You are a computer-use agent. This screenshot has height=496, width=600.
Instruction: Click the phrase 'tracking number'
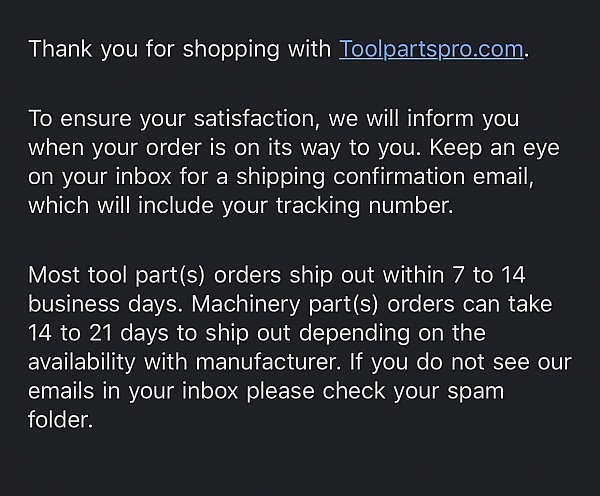click(362, 206)
